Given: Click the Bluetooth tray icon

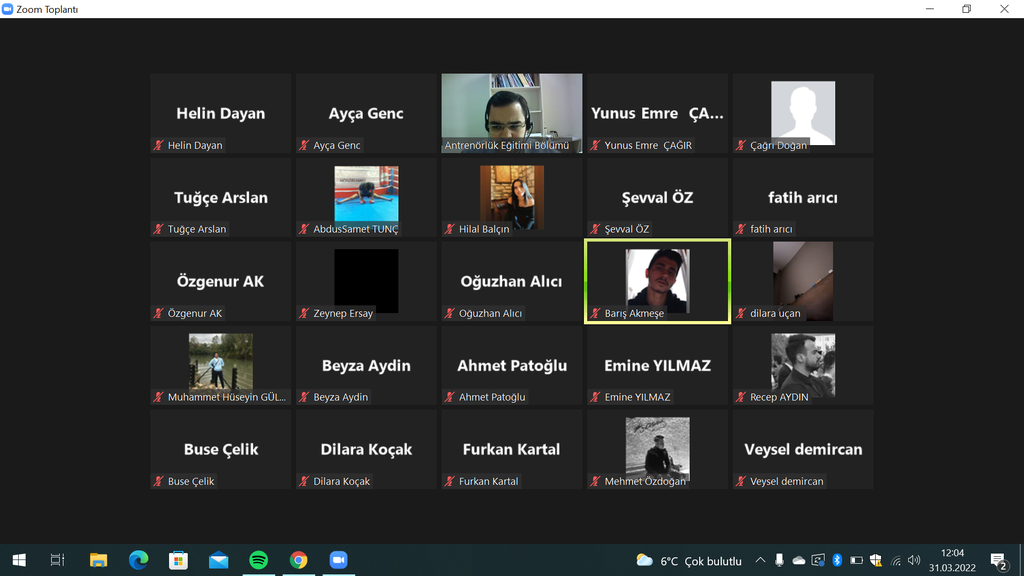Looking at the screenshot, I should 837,560.
